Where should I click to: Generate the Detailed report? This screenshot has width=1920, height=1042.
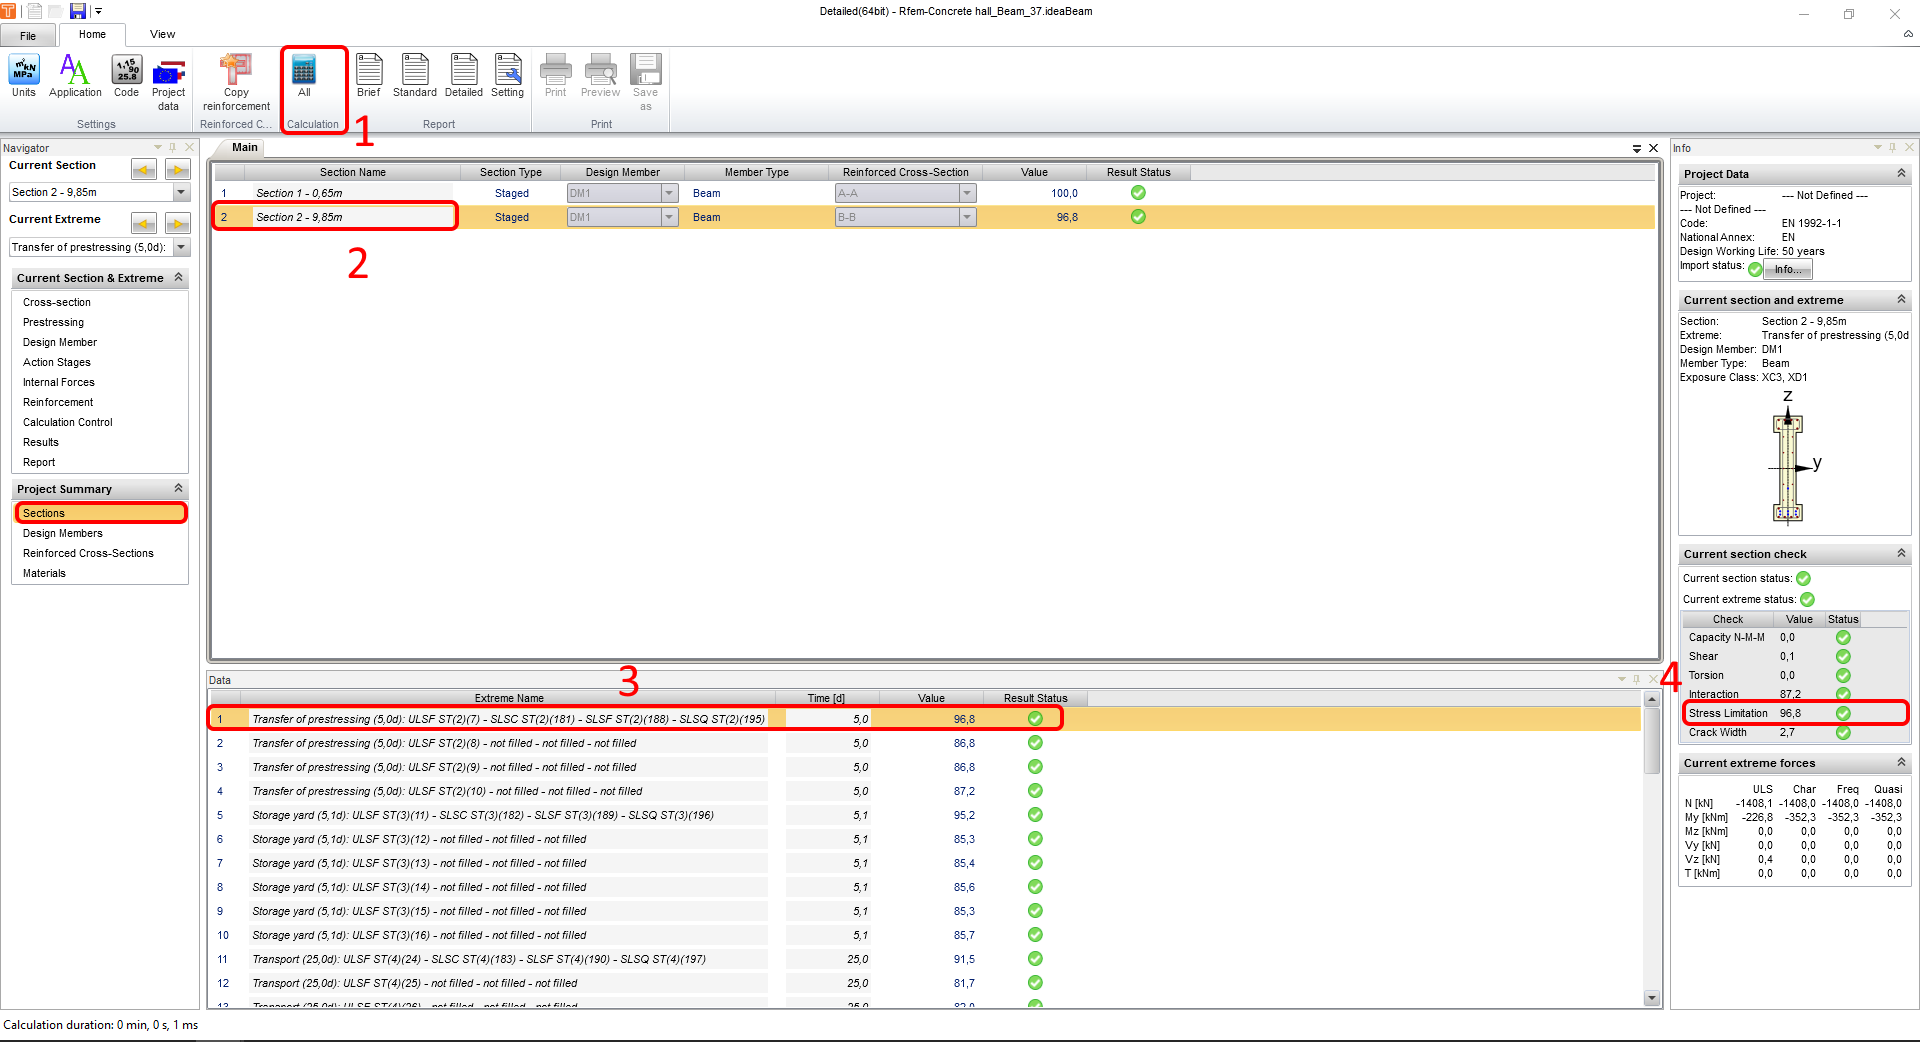(x=463, y=76)
